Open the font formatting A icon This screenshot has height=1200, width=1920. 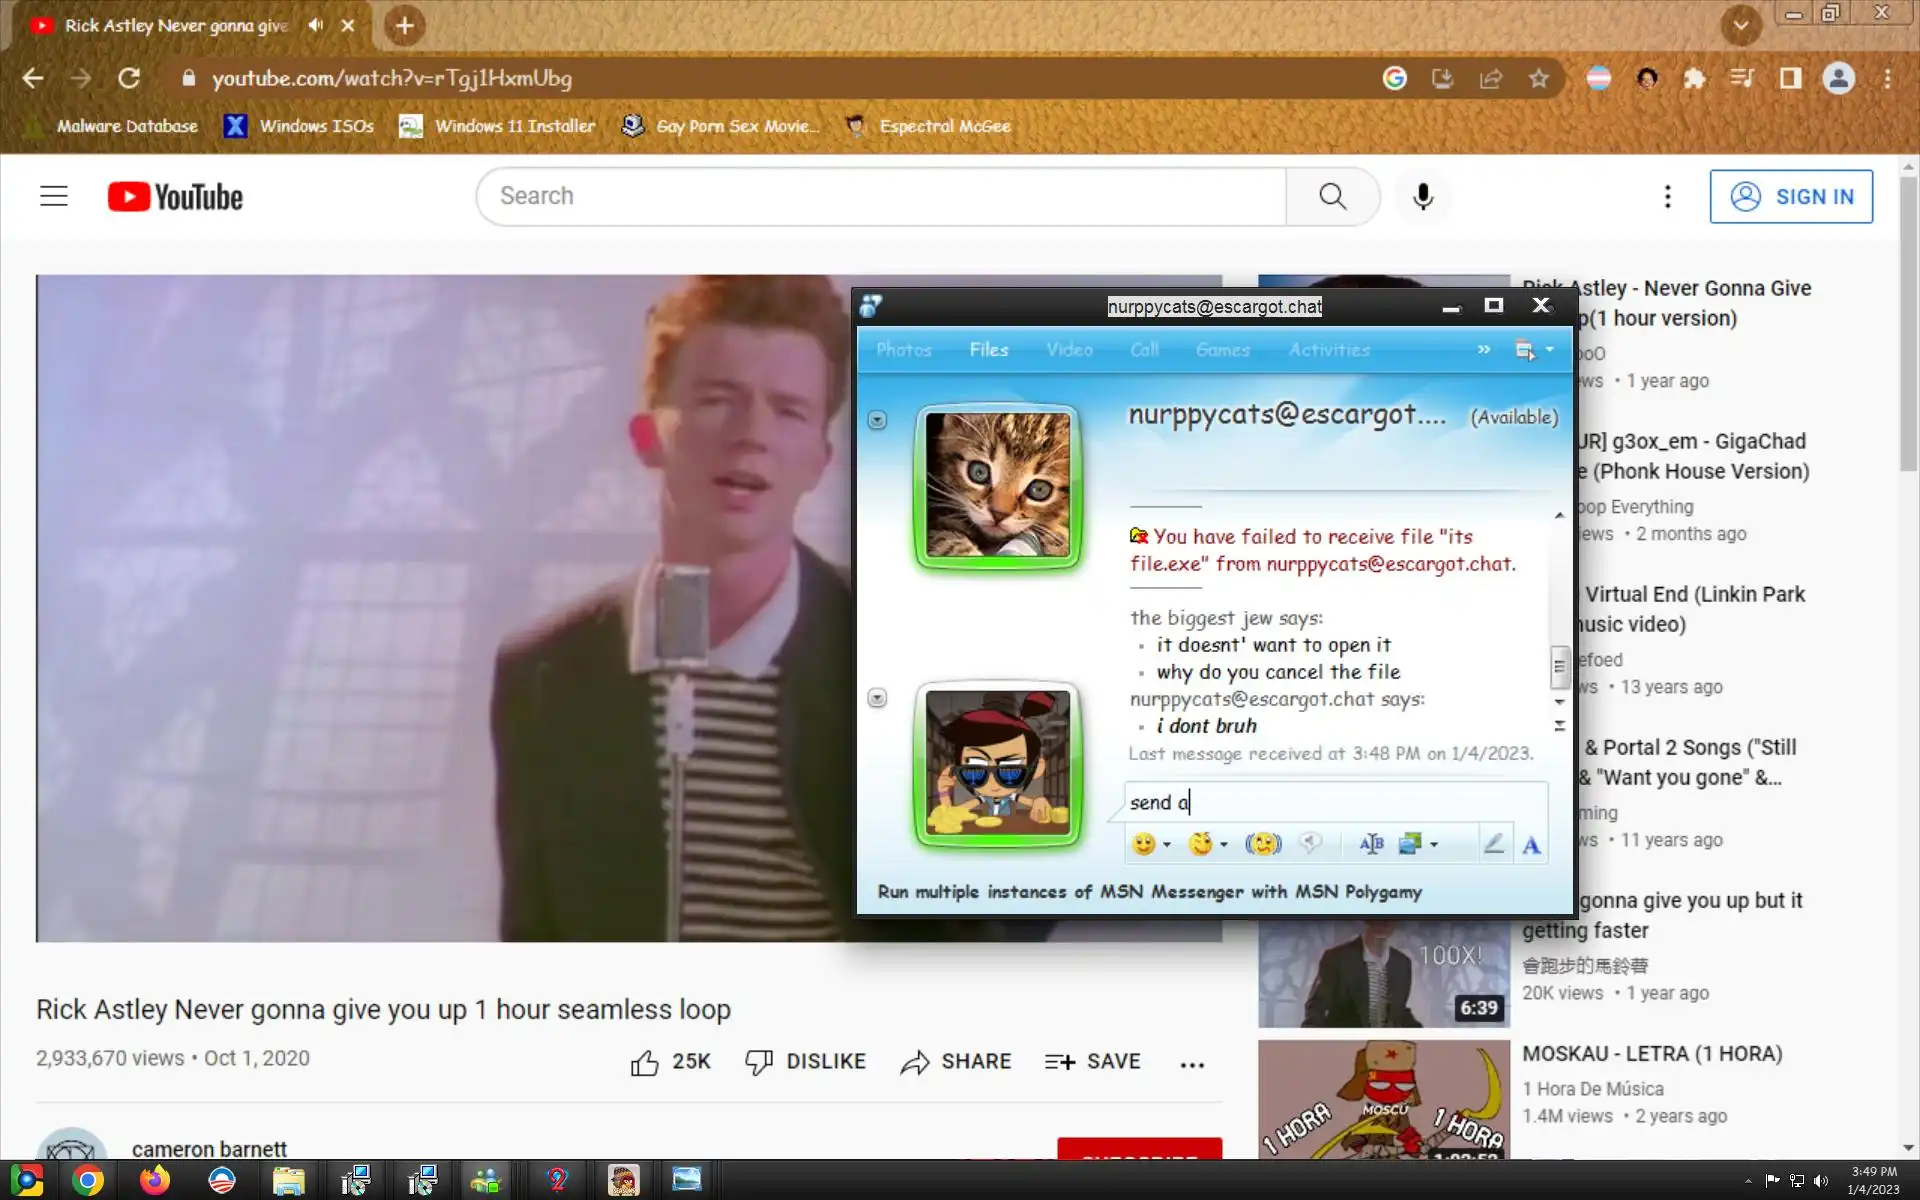(1531, 846)
